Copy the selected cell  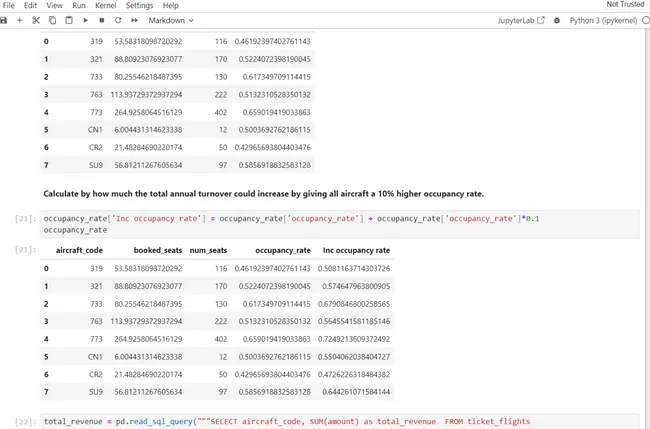pyautogui.click(x=53, y=20)
